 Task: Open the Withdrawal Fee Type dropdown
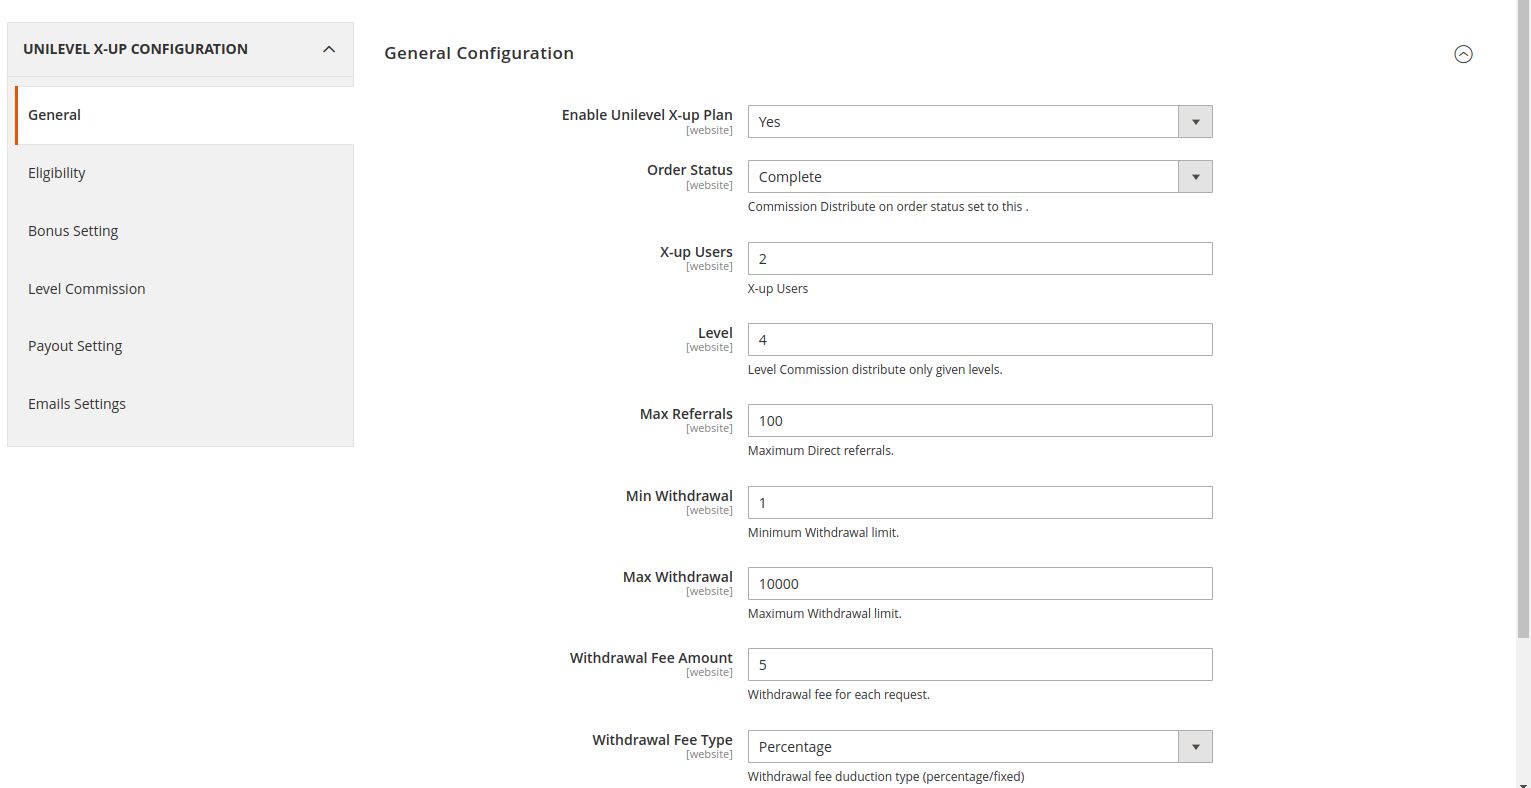click(x=979, y=747)
